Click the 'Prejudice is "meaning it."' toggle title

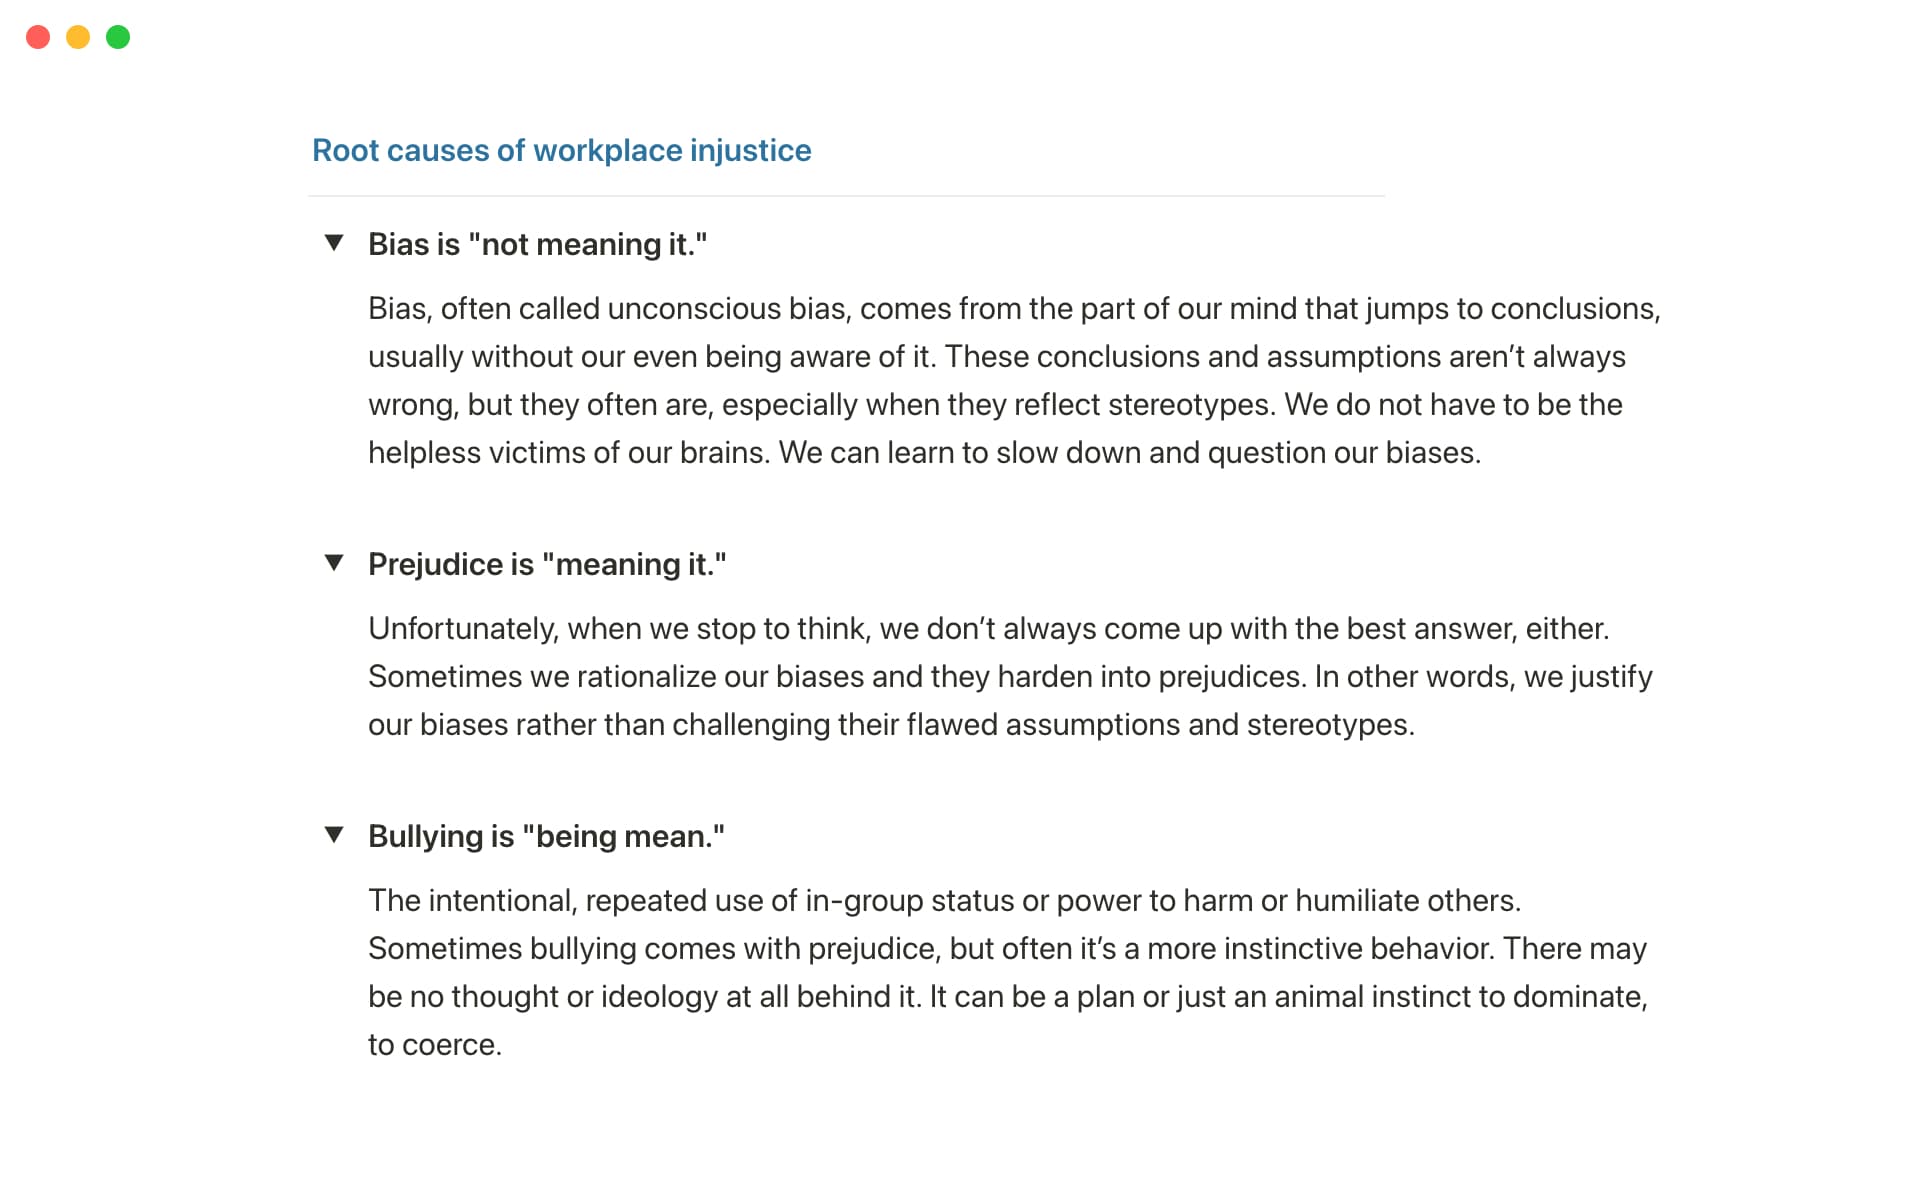point(546,564)
